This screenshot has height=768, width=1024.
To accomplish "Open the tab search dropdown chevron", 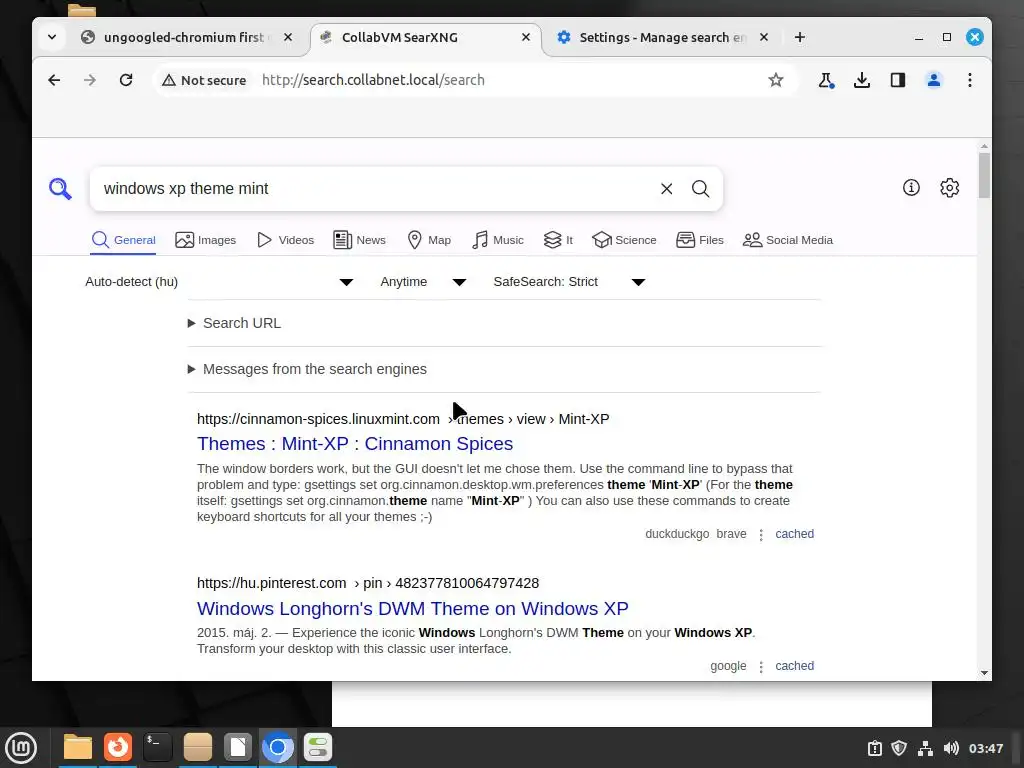I will [x=52, y=37].
